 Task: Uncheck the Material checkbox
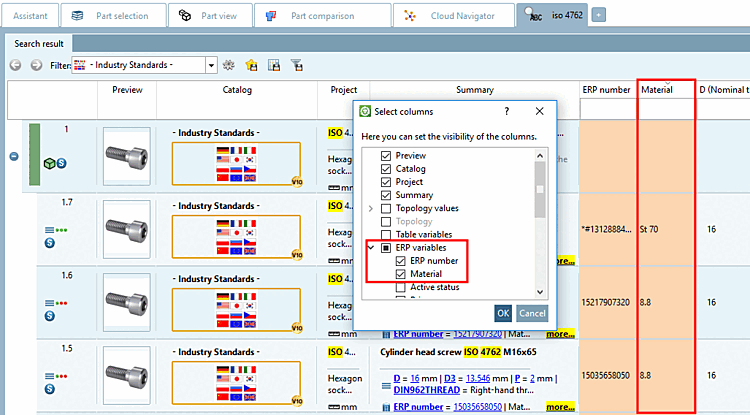[401, 274]
